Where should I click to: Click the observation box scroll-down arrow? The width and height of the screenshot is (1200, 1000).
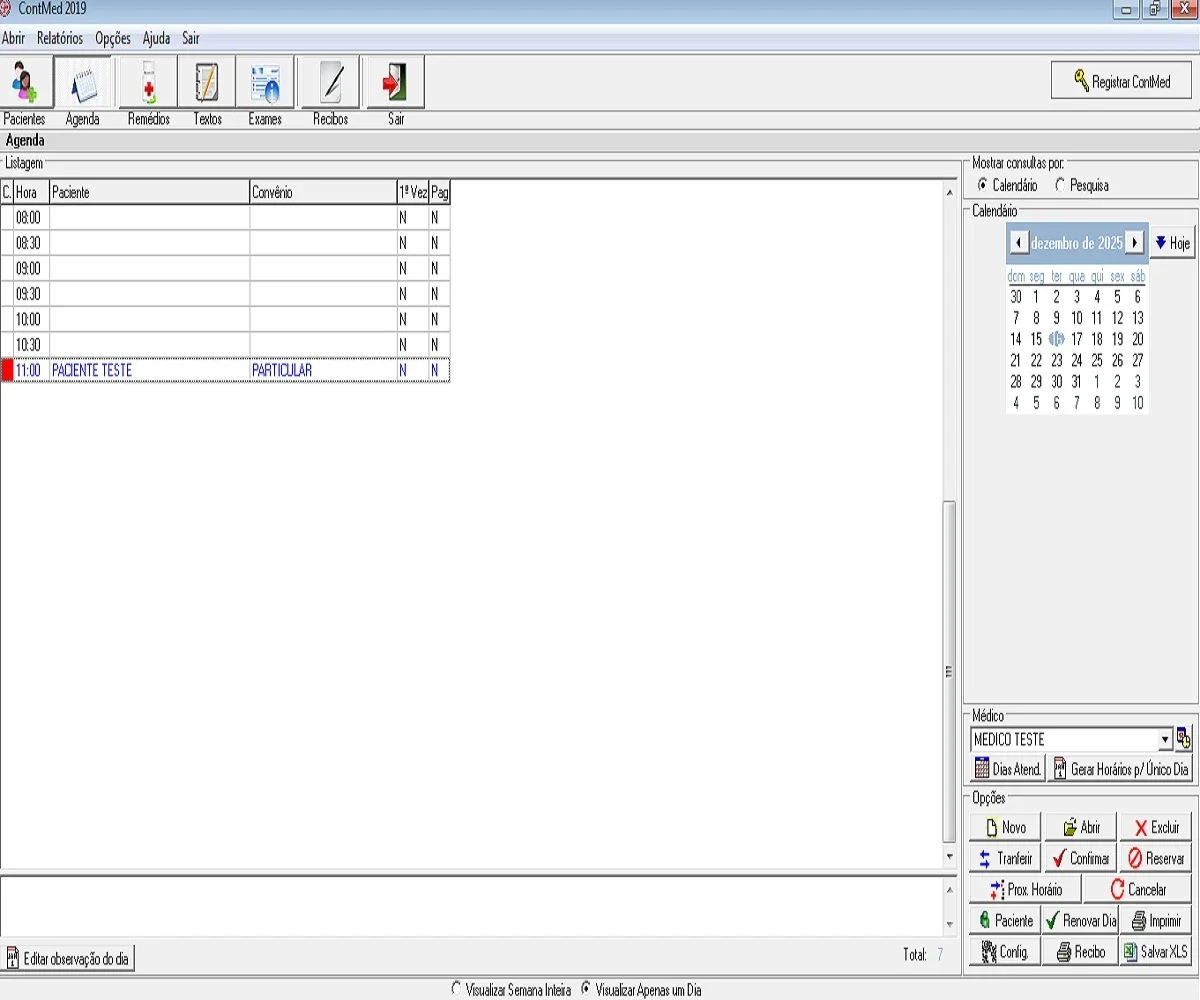coord(950,926)
